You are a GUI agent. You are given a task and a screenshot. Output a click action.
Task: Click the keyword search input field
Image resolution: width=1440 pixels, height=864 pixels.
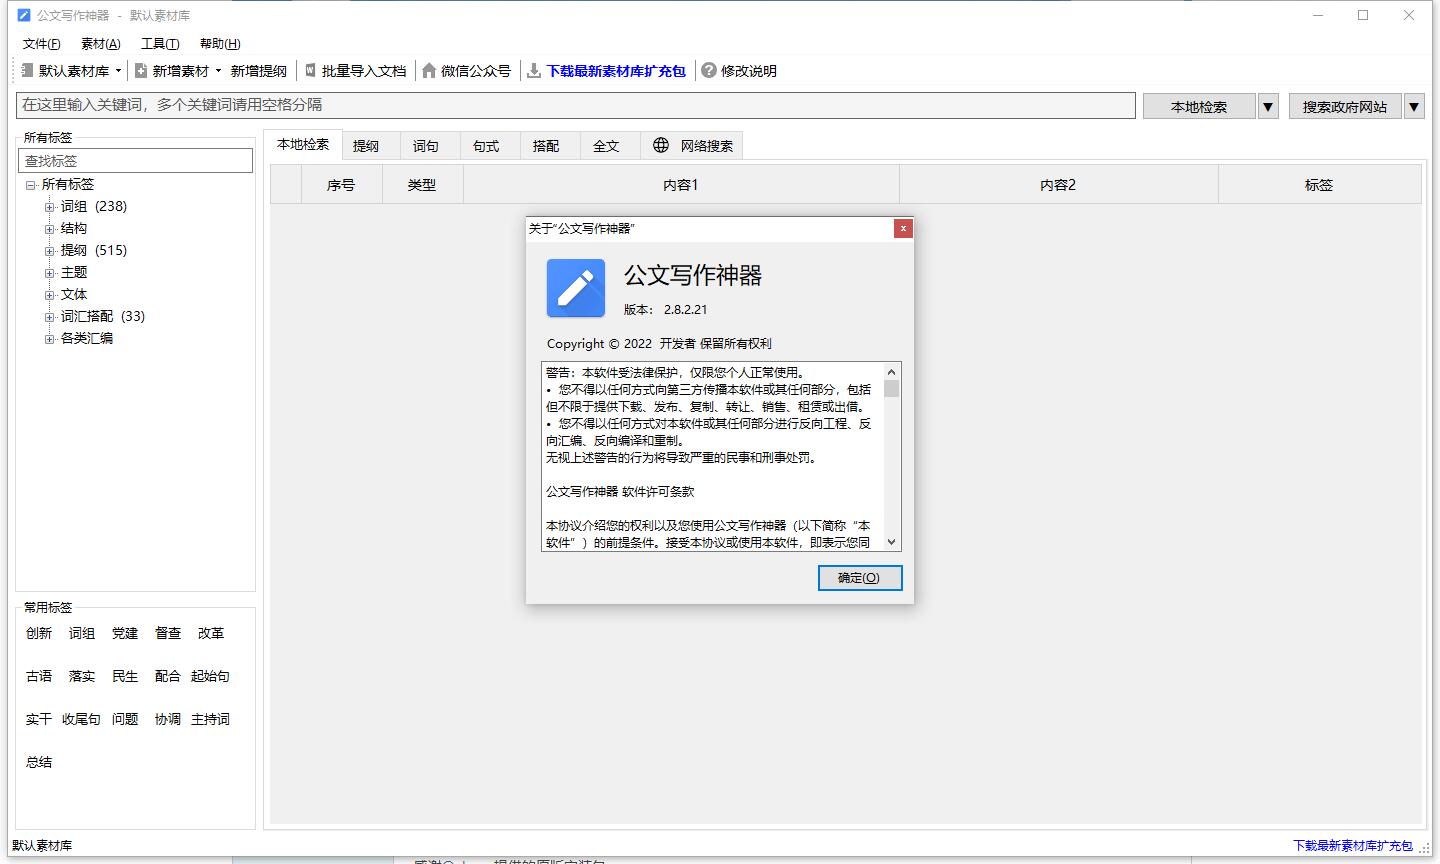[x=576, y=105]
